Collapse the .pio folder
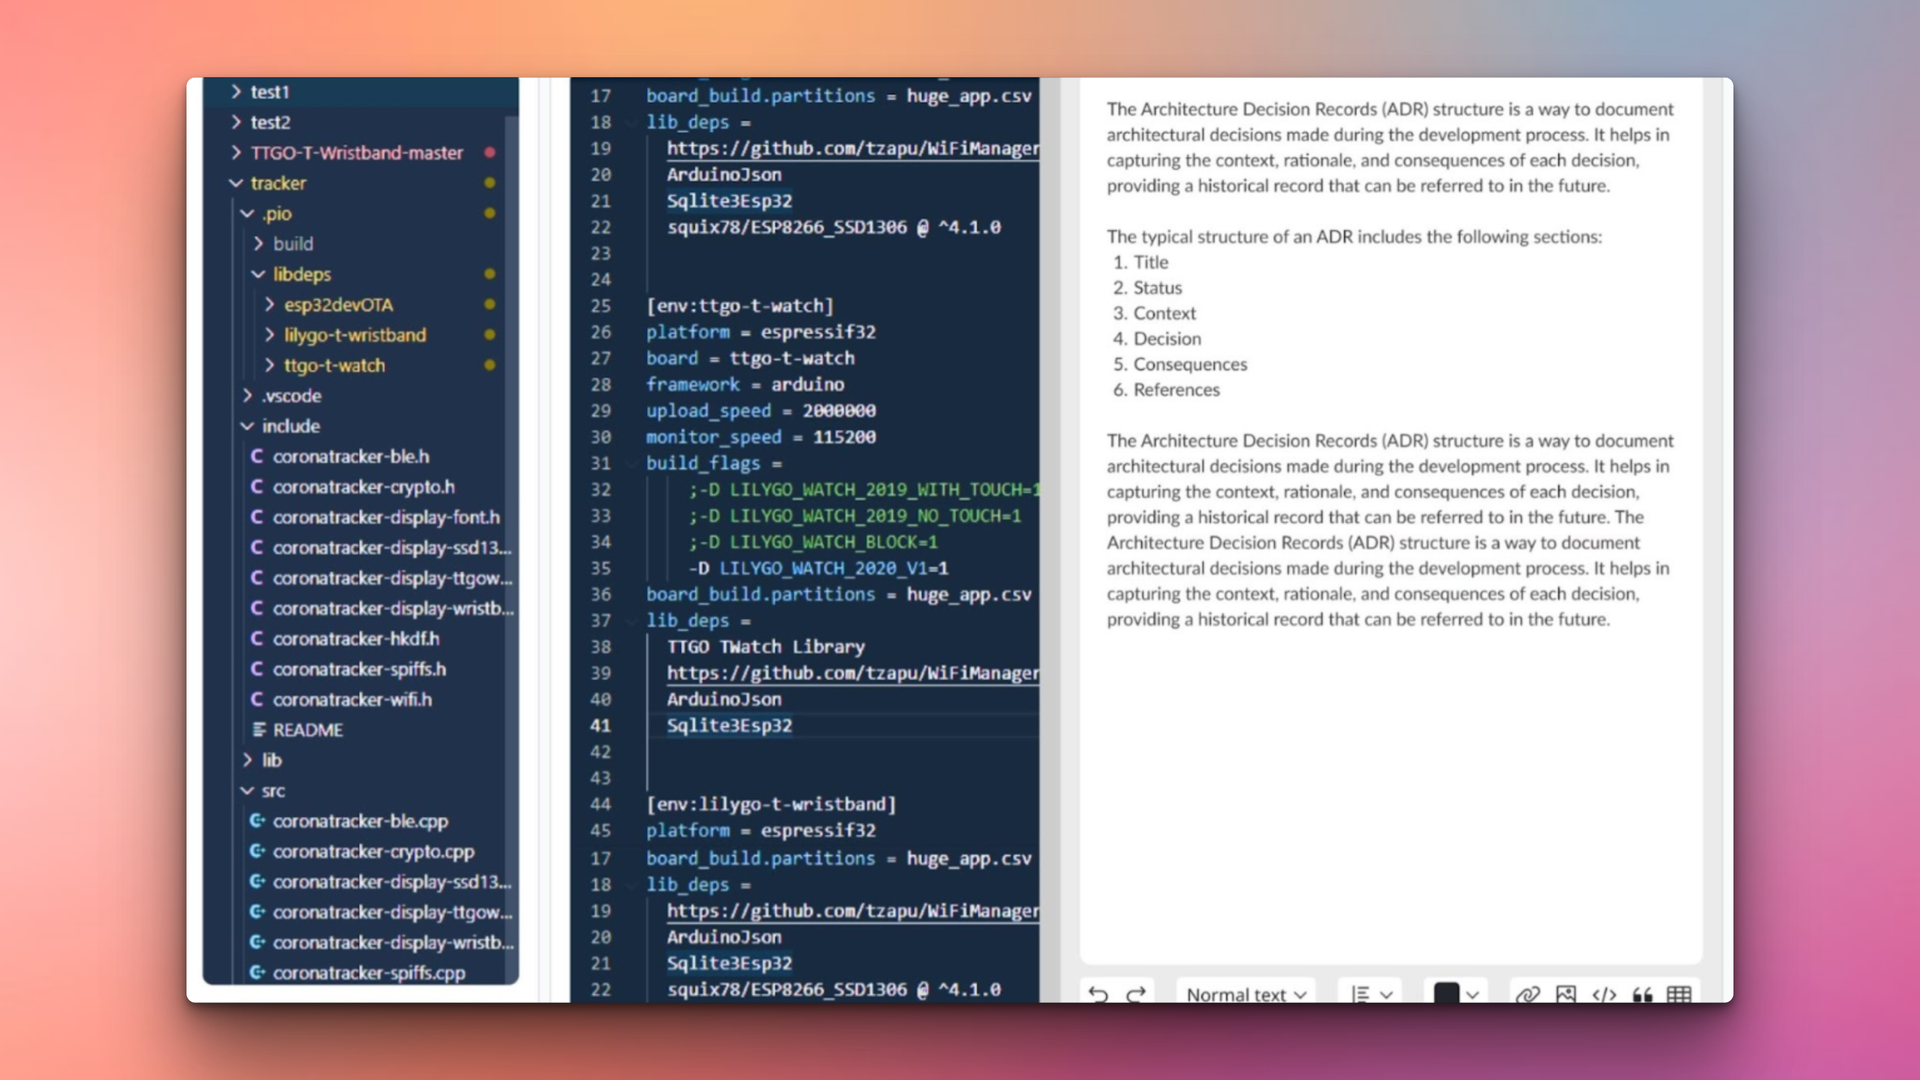 point(247,213)
